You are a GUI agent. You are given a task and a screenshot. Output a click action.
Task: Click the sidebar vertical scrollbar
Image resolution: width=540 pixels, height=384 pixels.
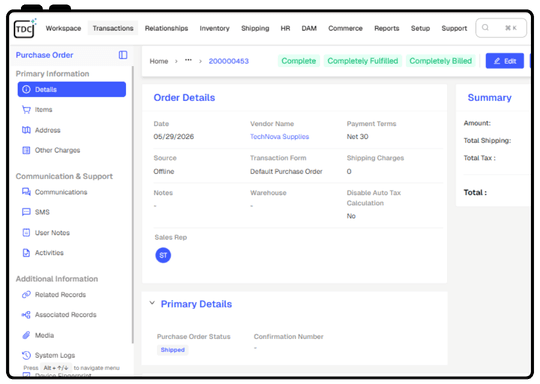tap(133, 205)
